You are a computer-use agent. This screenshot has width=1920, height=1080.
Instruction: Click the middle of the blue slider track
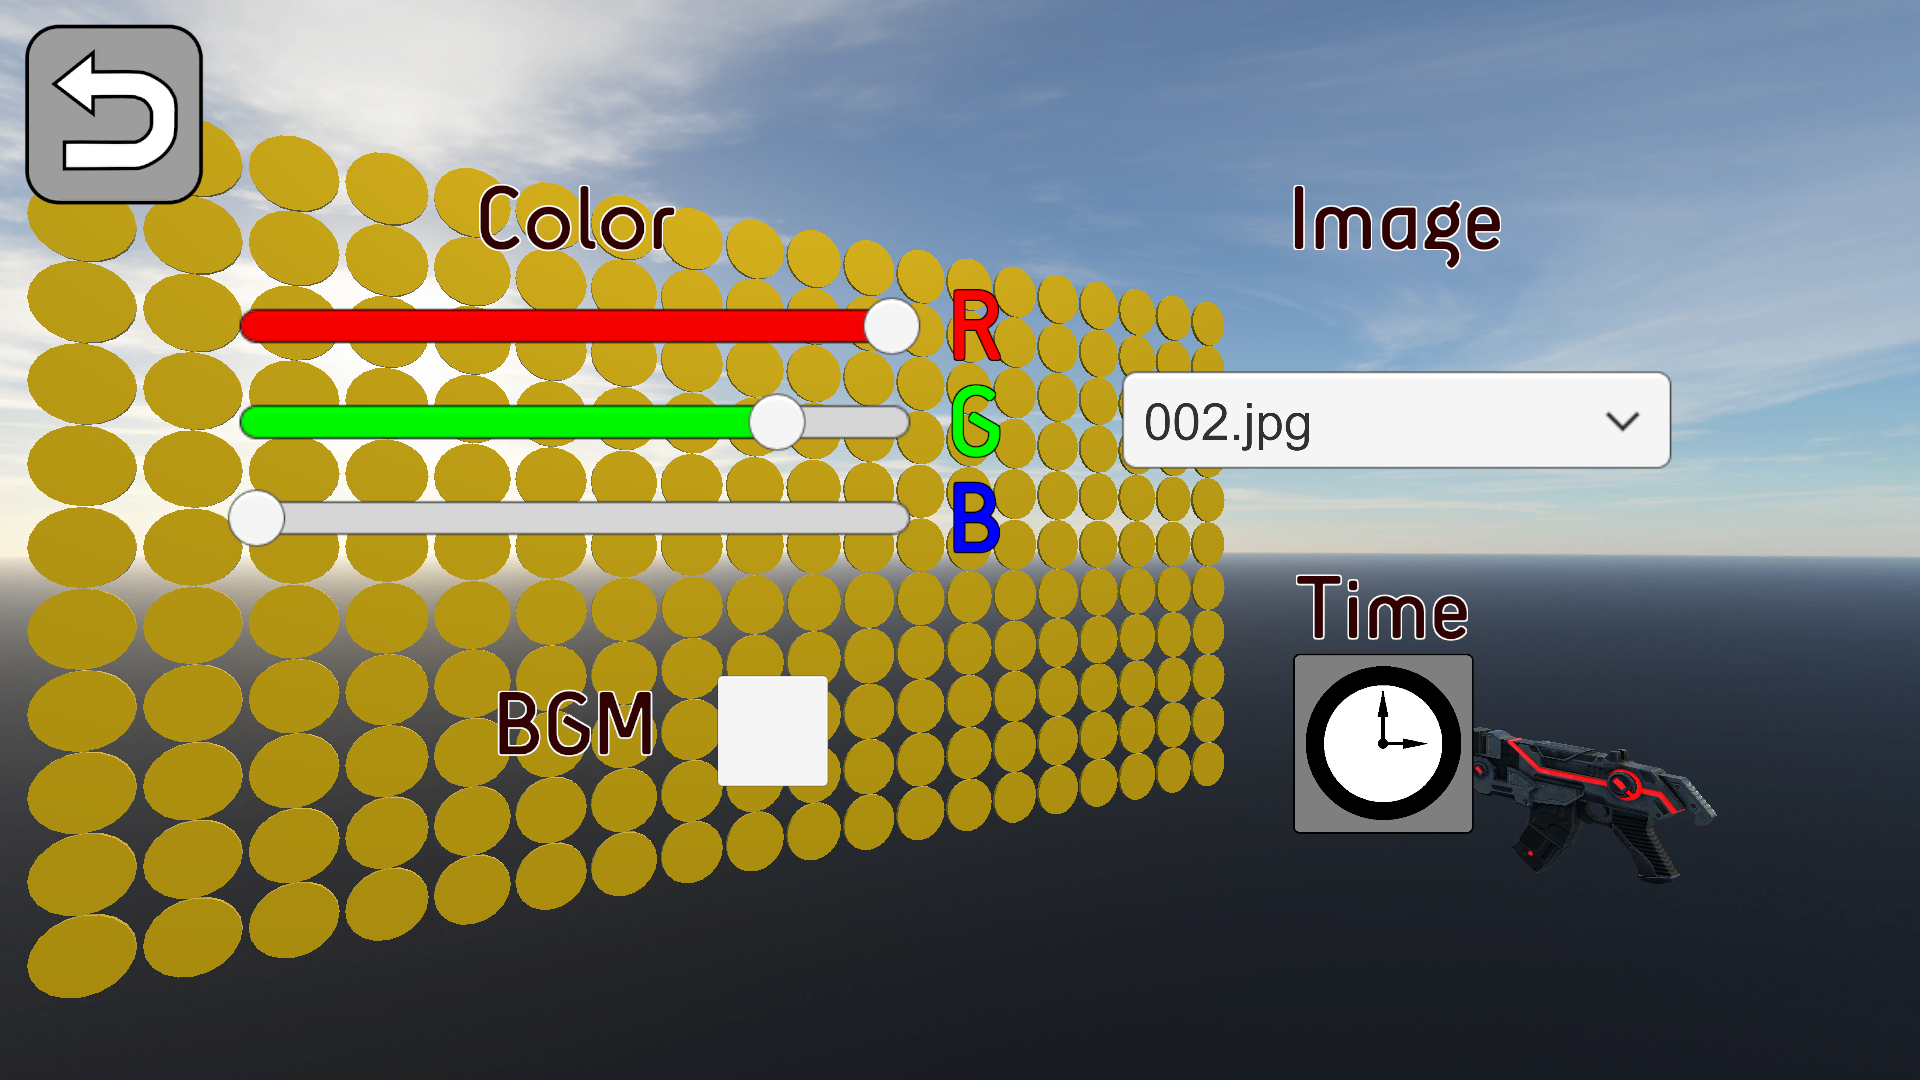tap(575, 518)
